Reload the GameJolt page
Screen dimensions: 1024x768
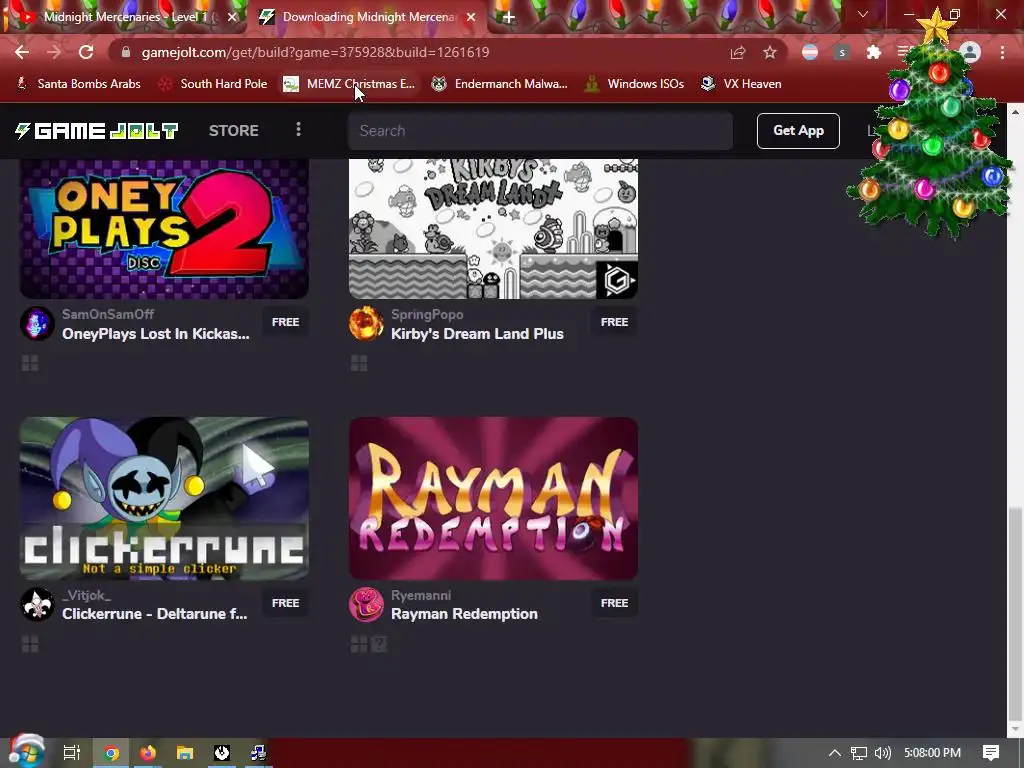tap(86, 52)
